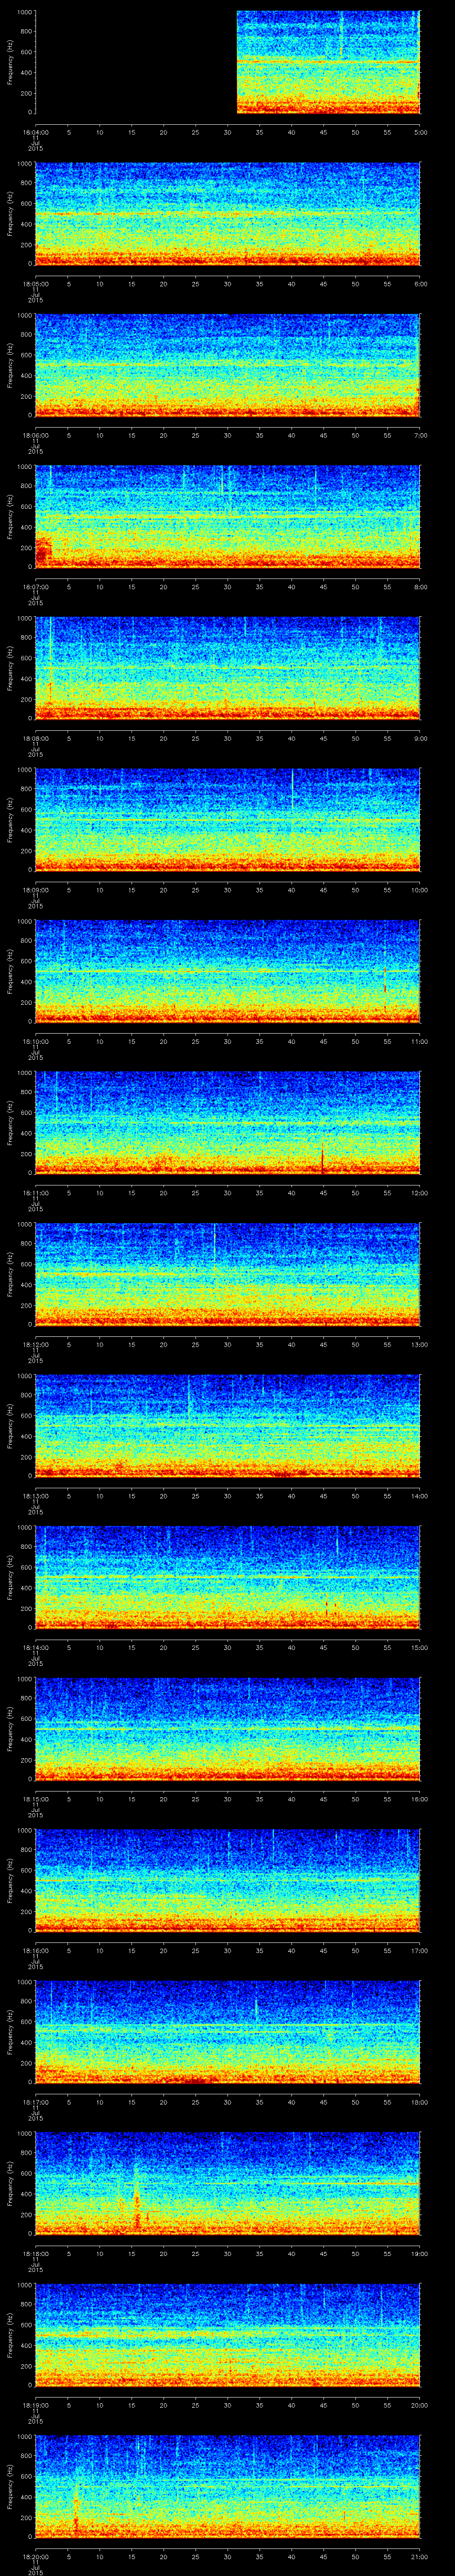Click the 18:12:00 start time label
The width and height of the screenshot is (455, 2576).
[x=35, y=1344]
